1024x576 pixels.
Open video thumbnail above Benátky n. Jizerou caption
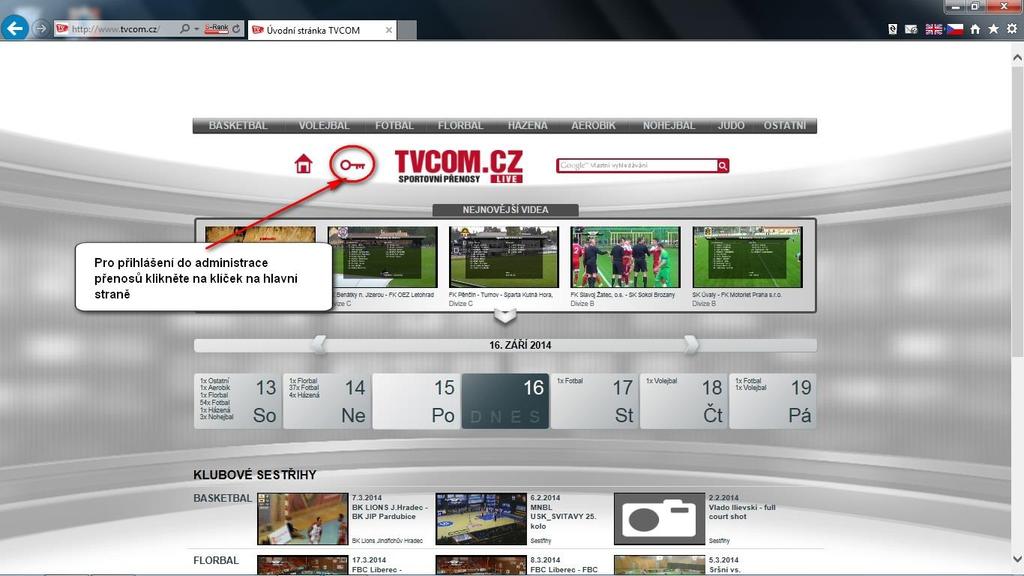pos(383,257)
